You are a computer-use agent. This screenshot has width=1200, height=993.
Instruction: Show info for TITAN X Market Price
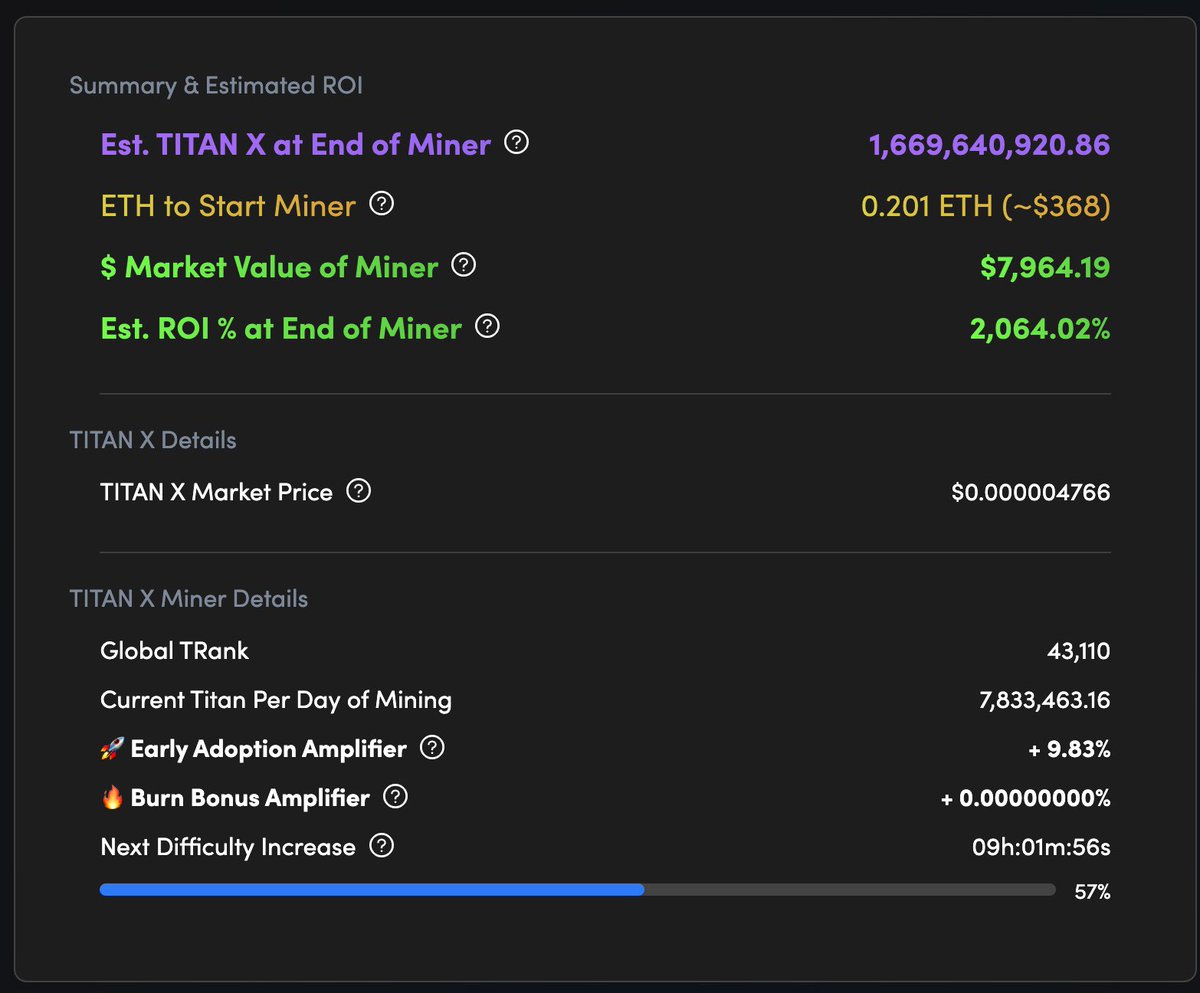[359, 491]
